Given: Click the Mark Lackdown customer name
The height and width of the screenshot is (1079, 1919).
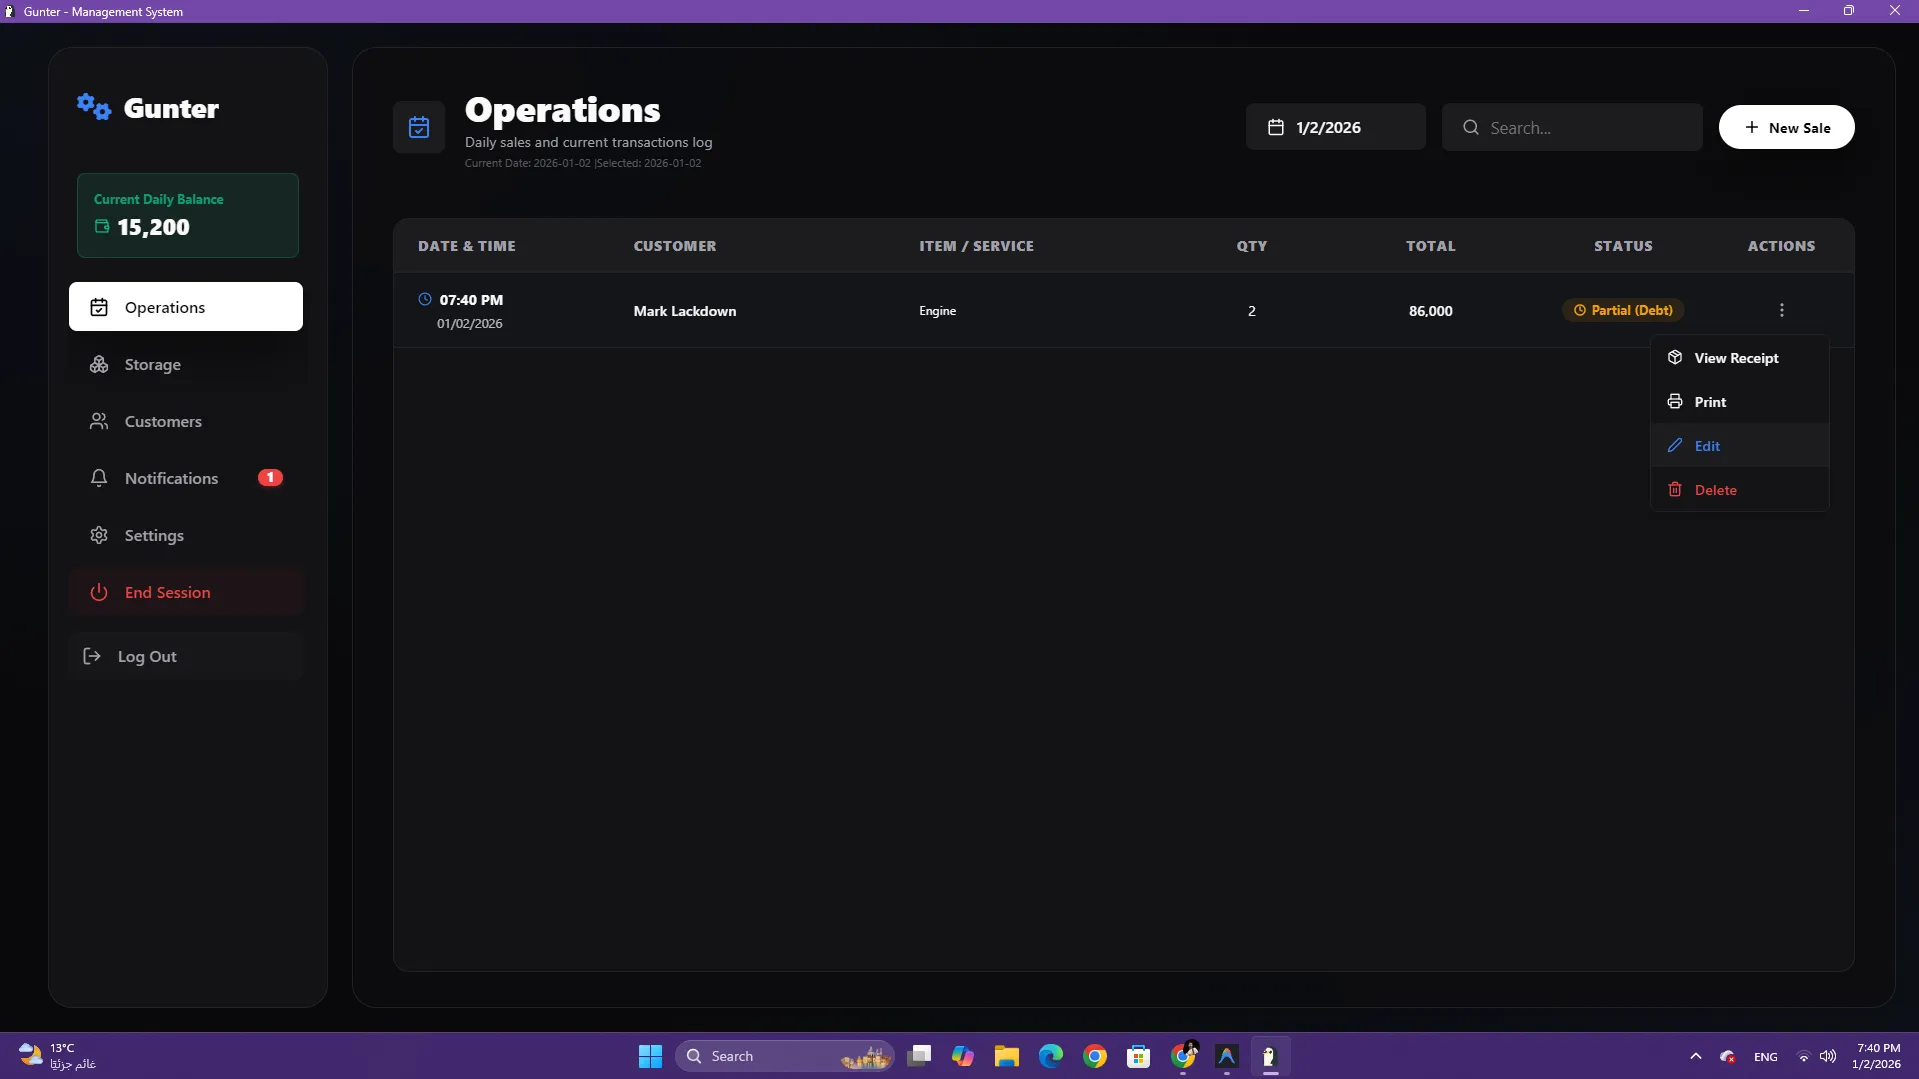Looking at the screenshot, I should click(x=685, y=311).
